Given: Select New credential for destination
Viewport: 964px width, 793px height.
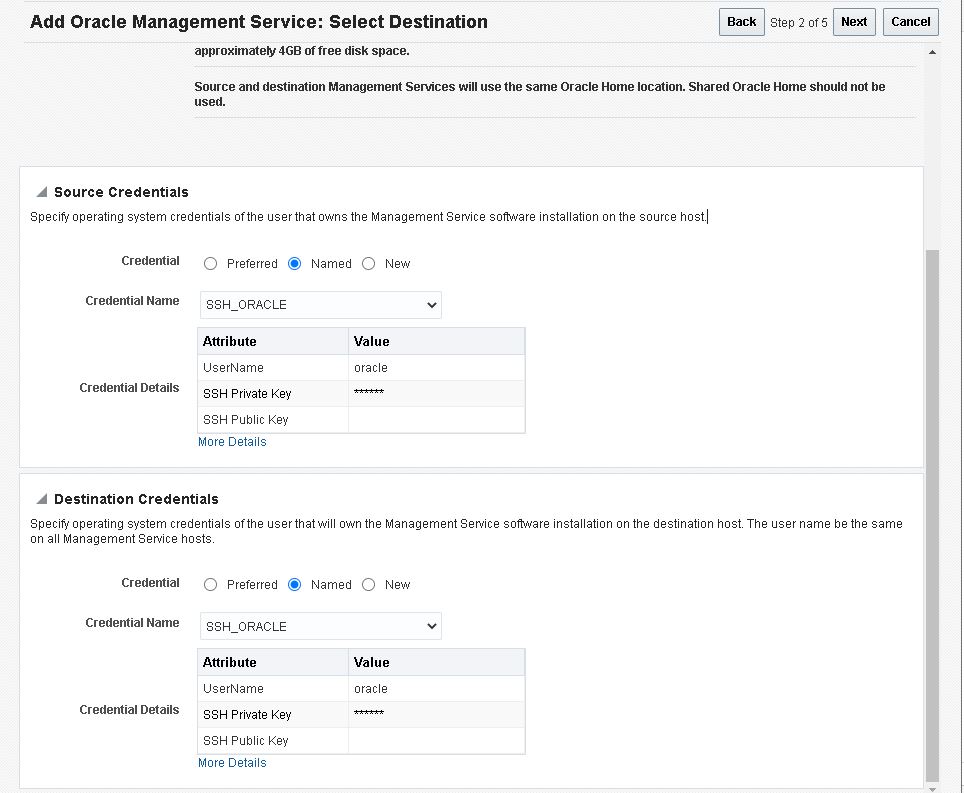Looking at the screenshot, I should click(367, 584).
